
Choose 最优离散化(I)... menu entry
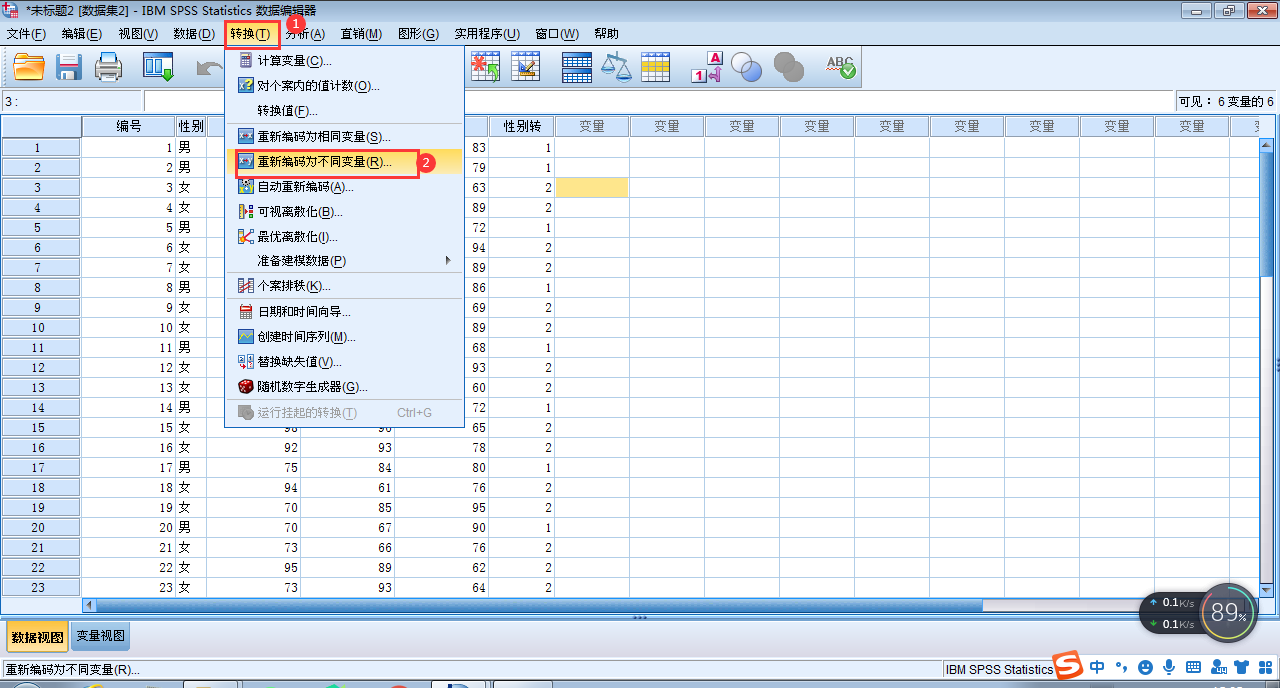pos(344,237)
